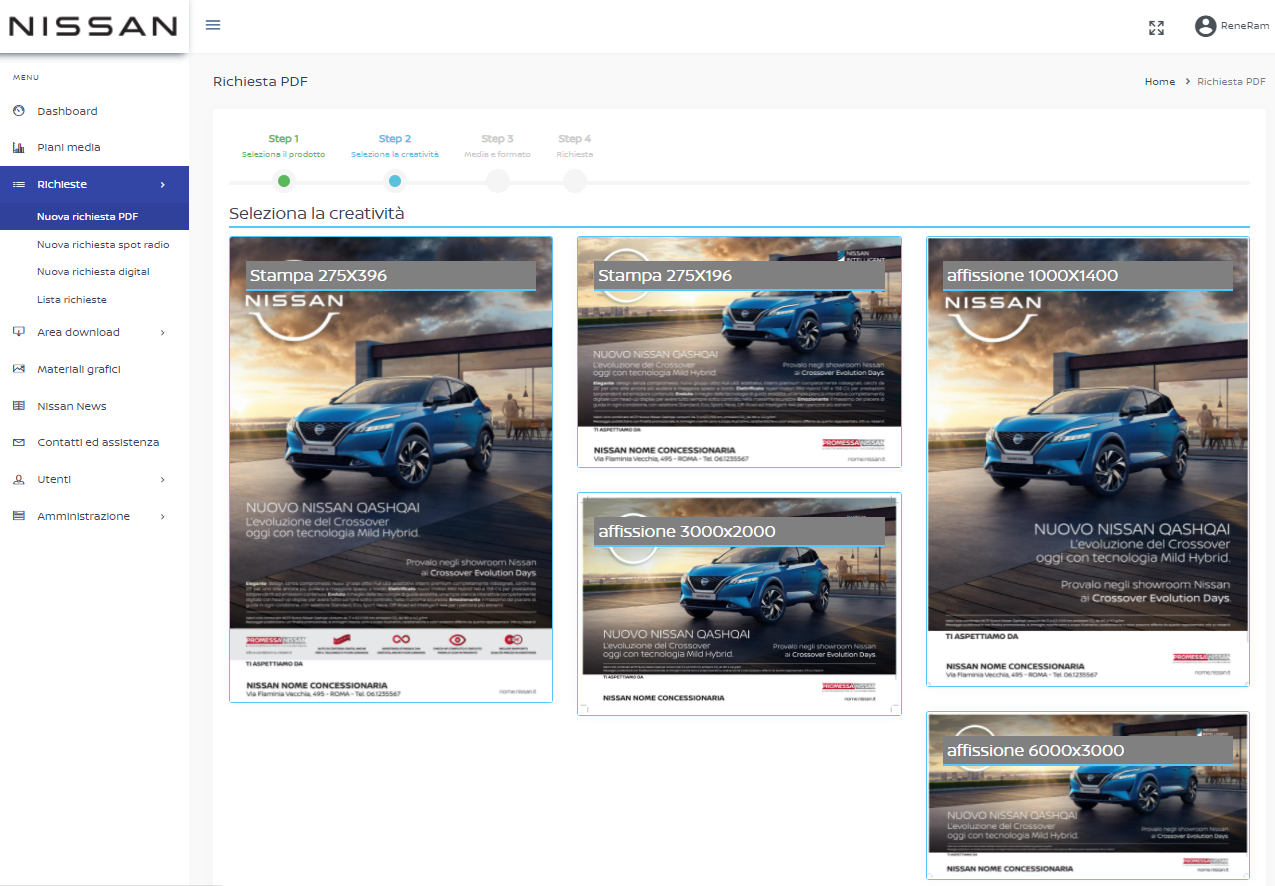The image size is (1275, 886).
Task: Click the Materiali grafici image icon
Action: (18, 369)
